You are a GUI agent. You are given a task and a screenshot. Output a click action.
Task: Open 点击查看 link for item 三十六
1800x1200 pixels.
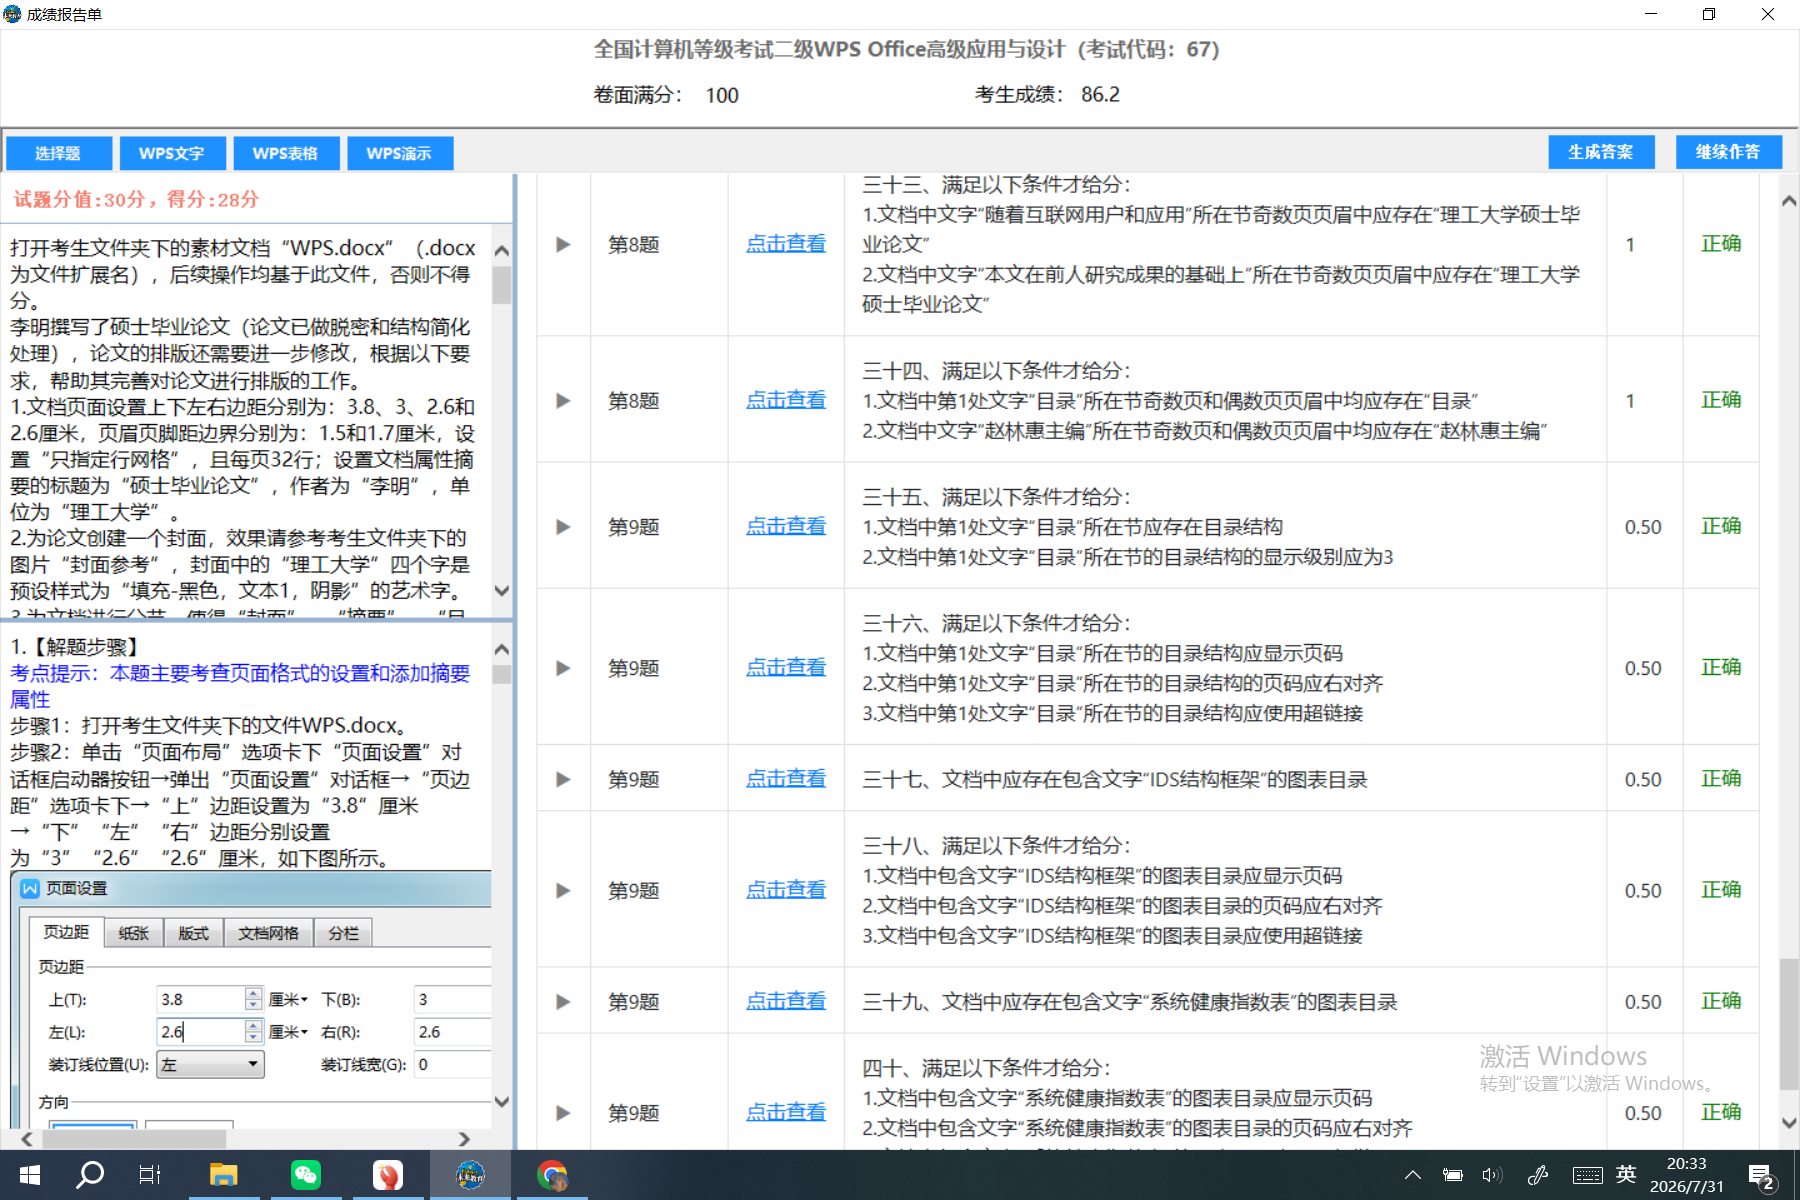coord(786,667)
